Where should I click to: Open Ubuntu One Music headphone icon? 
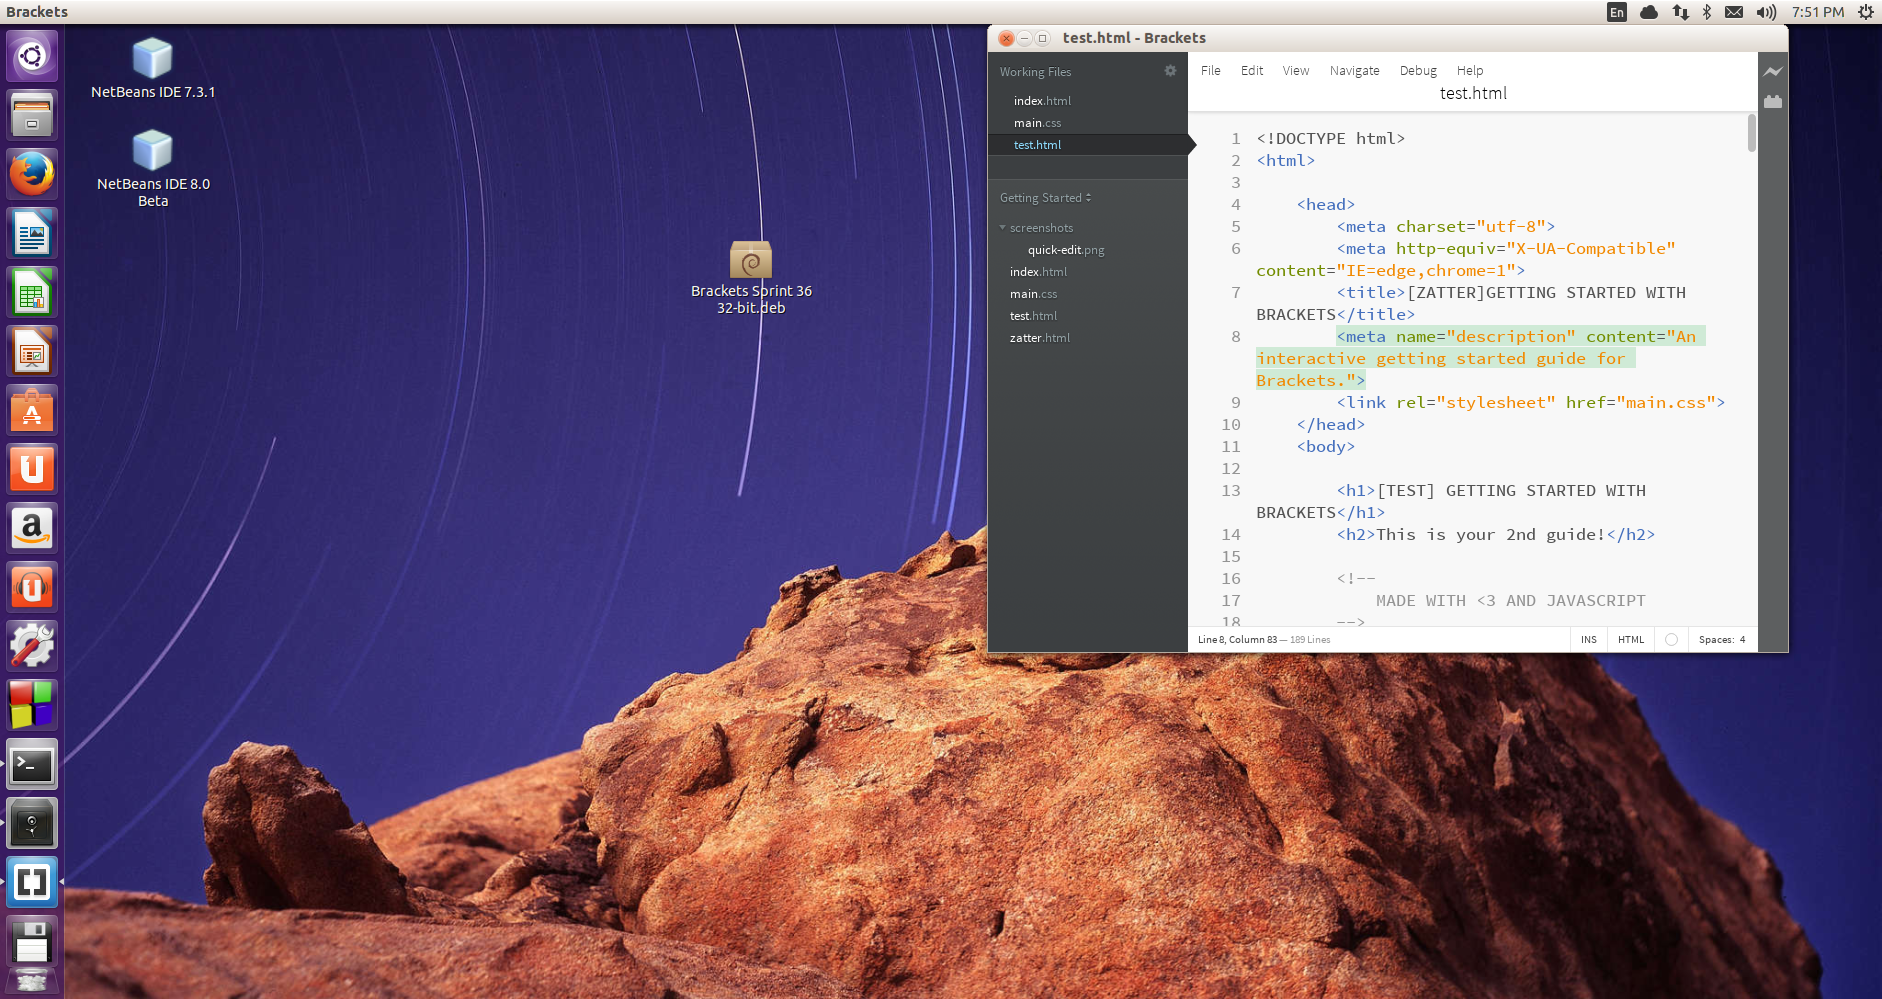point(32,587)
